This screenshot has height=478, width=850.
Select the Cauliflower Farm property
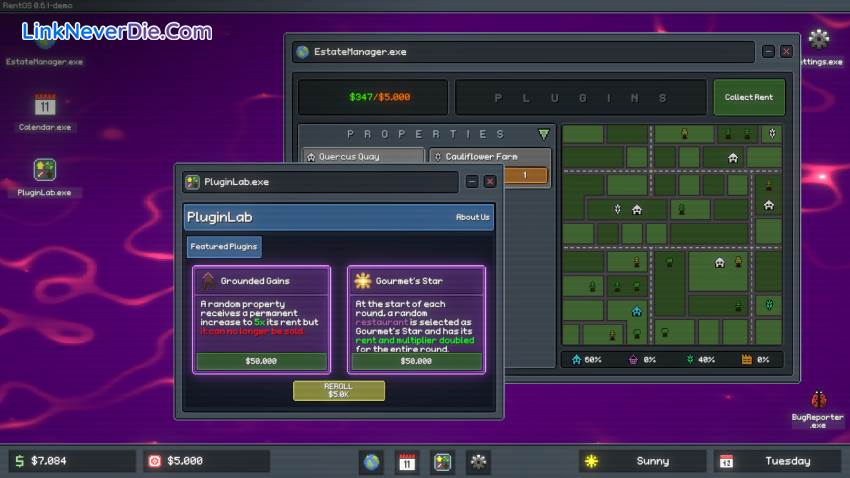490,157
